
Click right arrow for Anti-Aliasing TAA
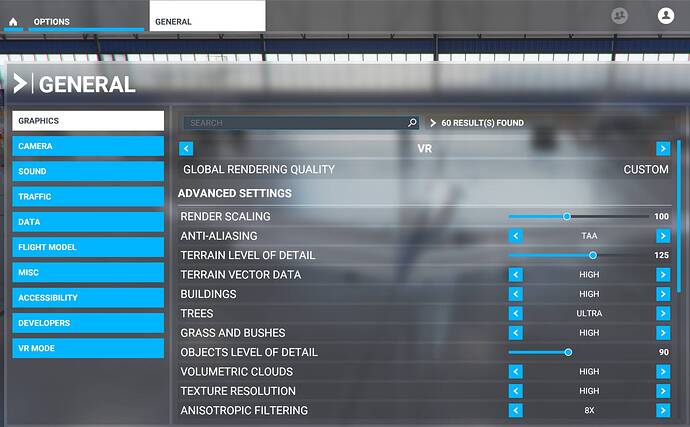point(662,236)
